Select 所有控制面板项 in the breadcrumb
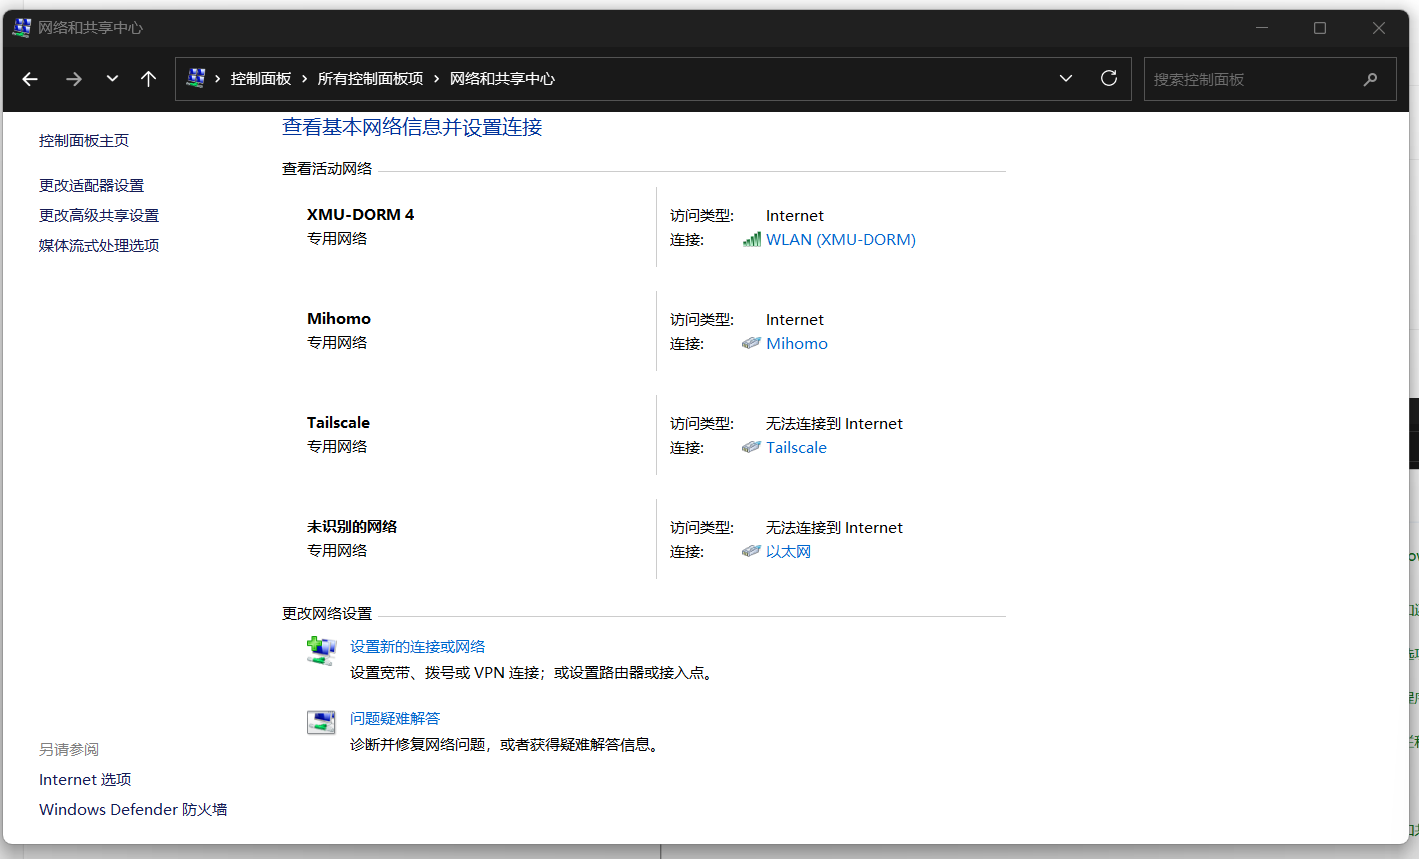 (x=370, y=79)
